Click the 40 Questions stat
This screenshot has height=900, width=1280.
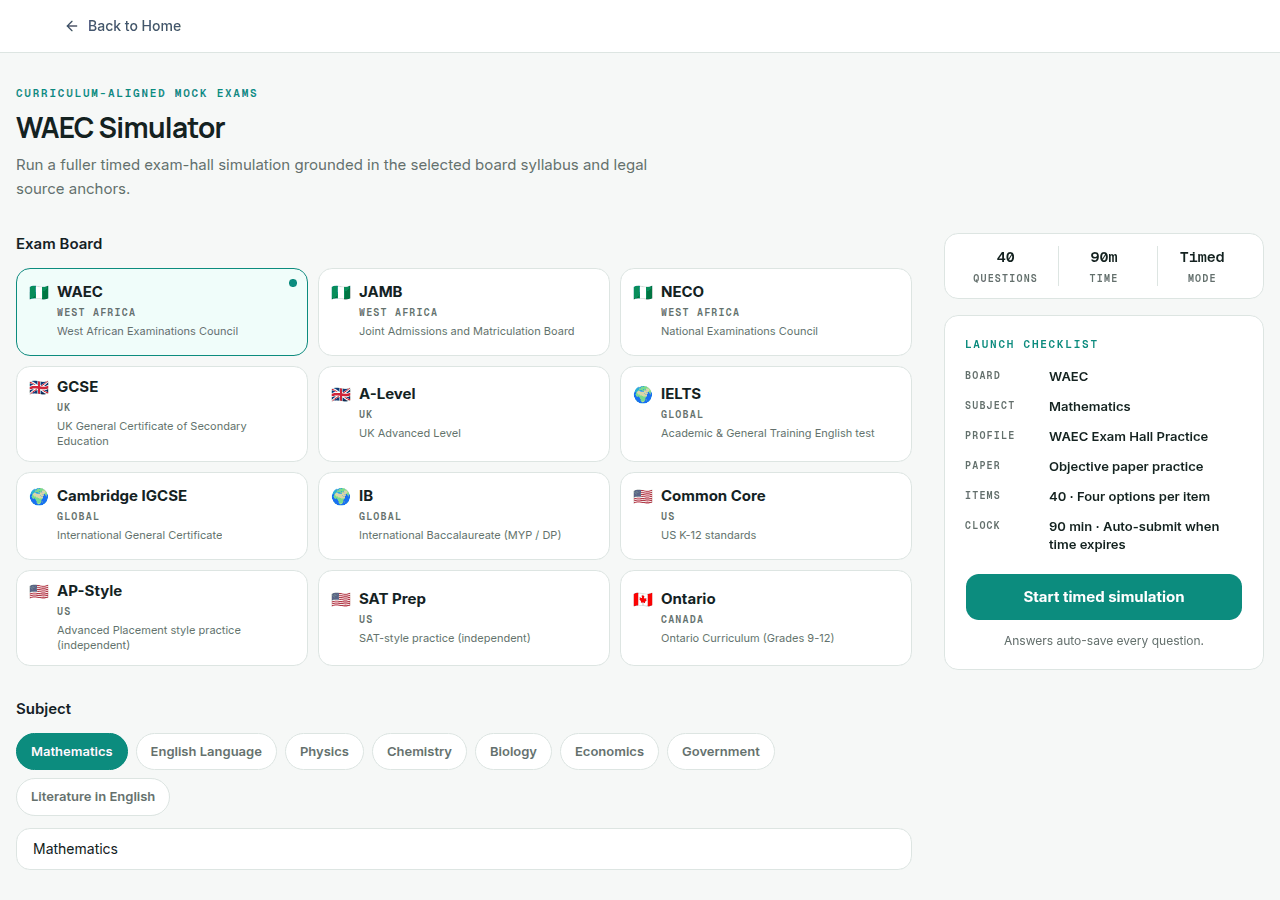[1005, 267]
